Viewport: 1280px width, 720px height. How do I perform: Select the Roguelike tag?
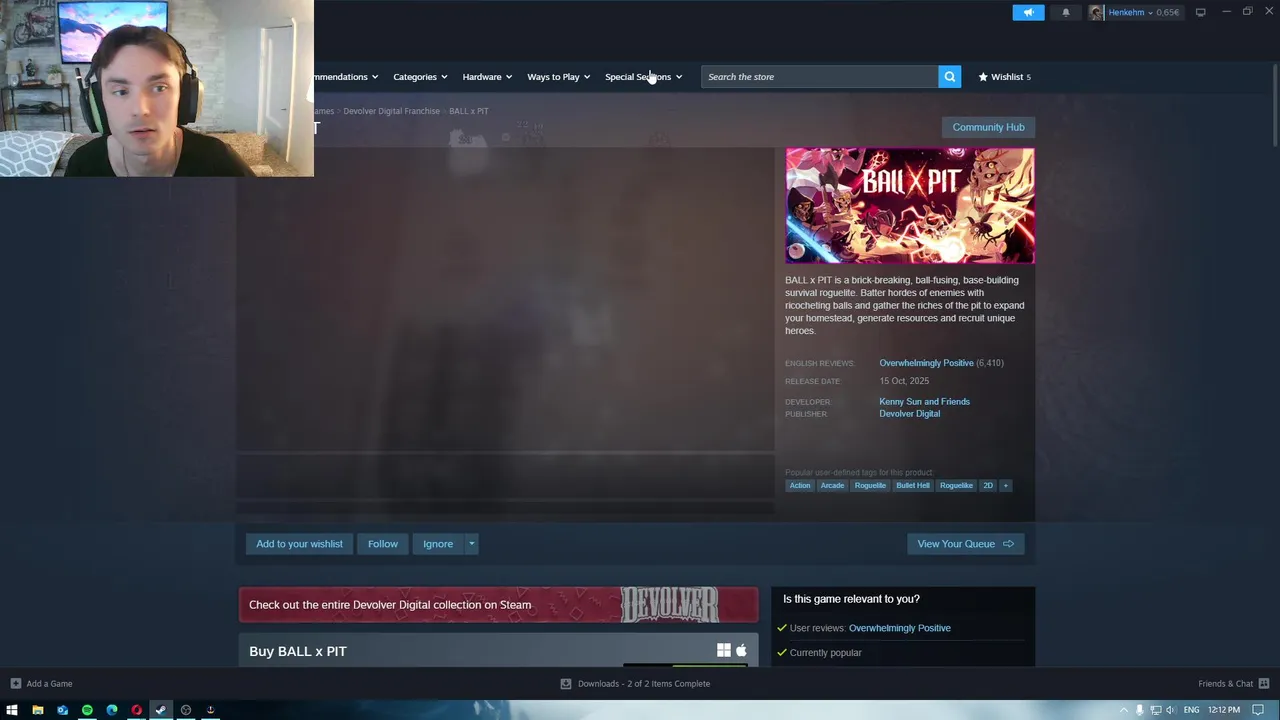click(x=956, y=485)
